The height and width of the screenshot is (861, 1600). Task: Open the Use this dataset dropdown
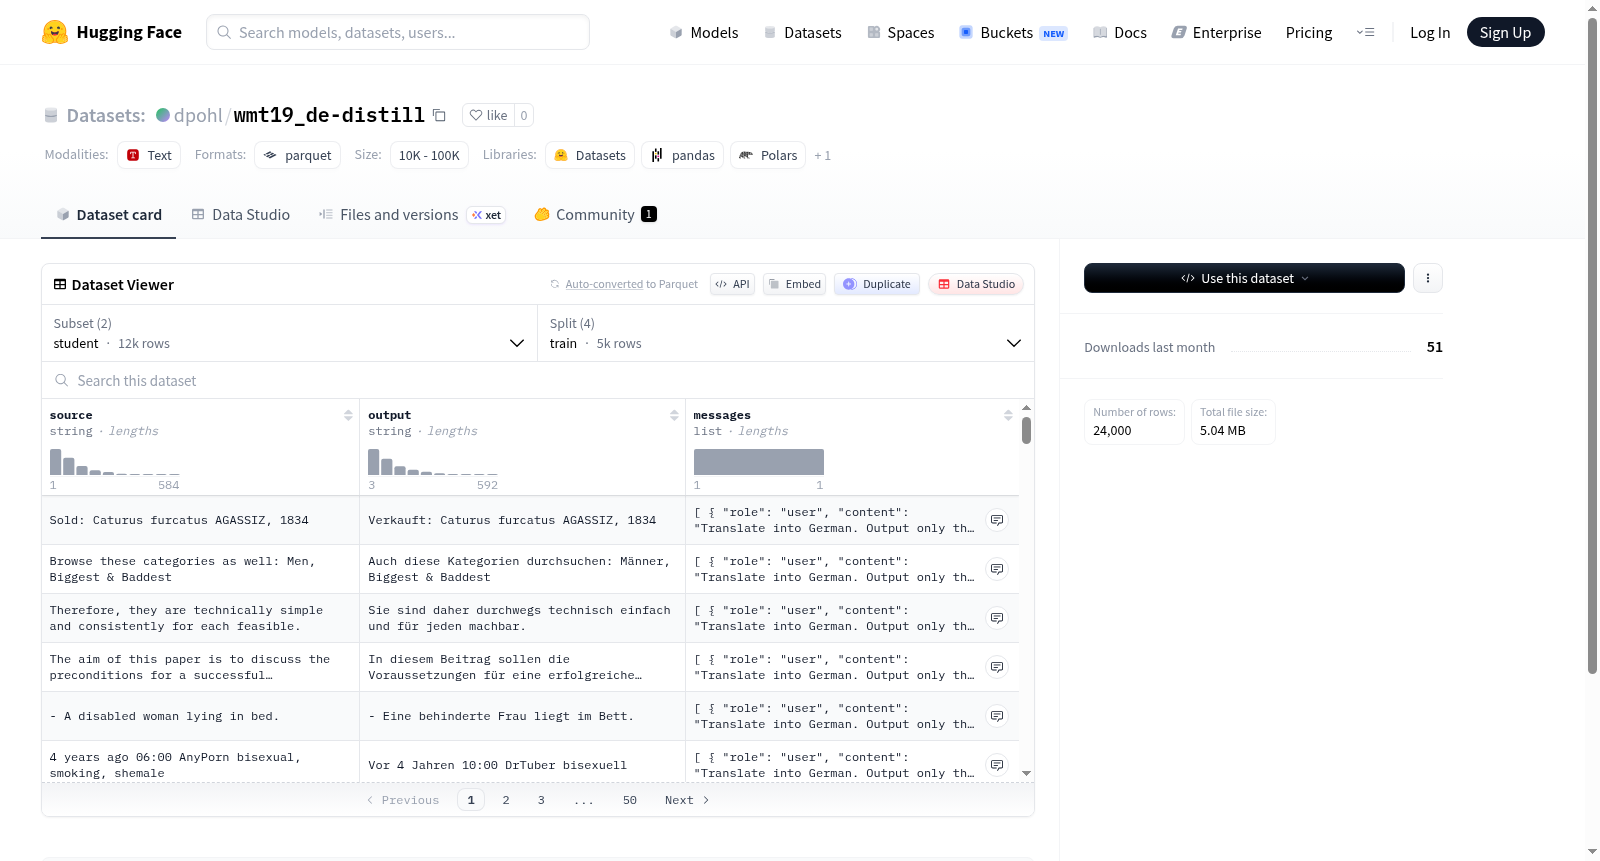pyautogui.click(x=1244, y=278)
